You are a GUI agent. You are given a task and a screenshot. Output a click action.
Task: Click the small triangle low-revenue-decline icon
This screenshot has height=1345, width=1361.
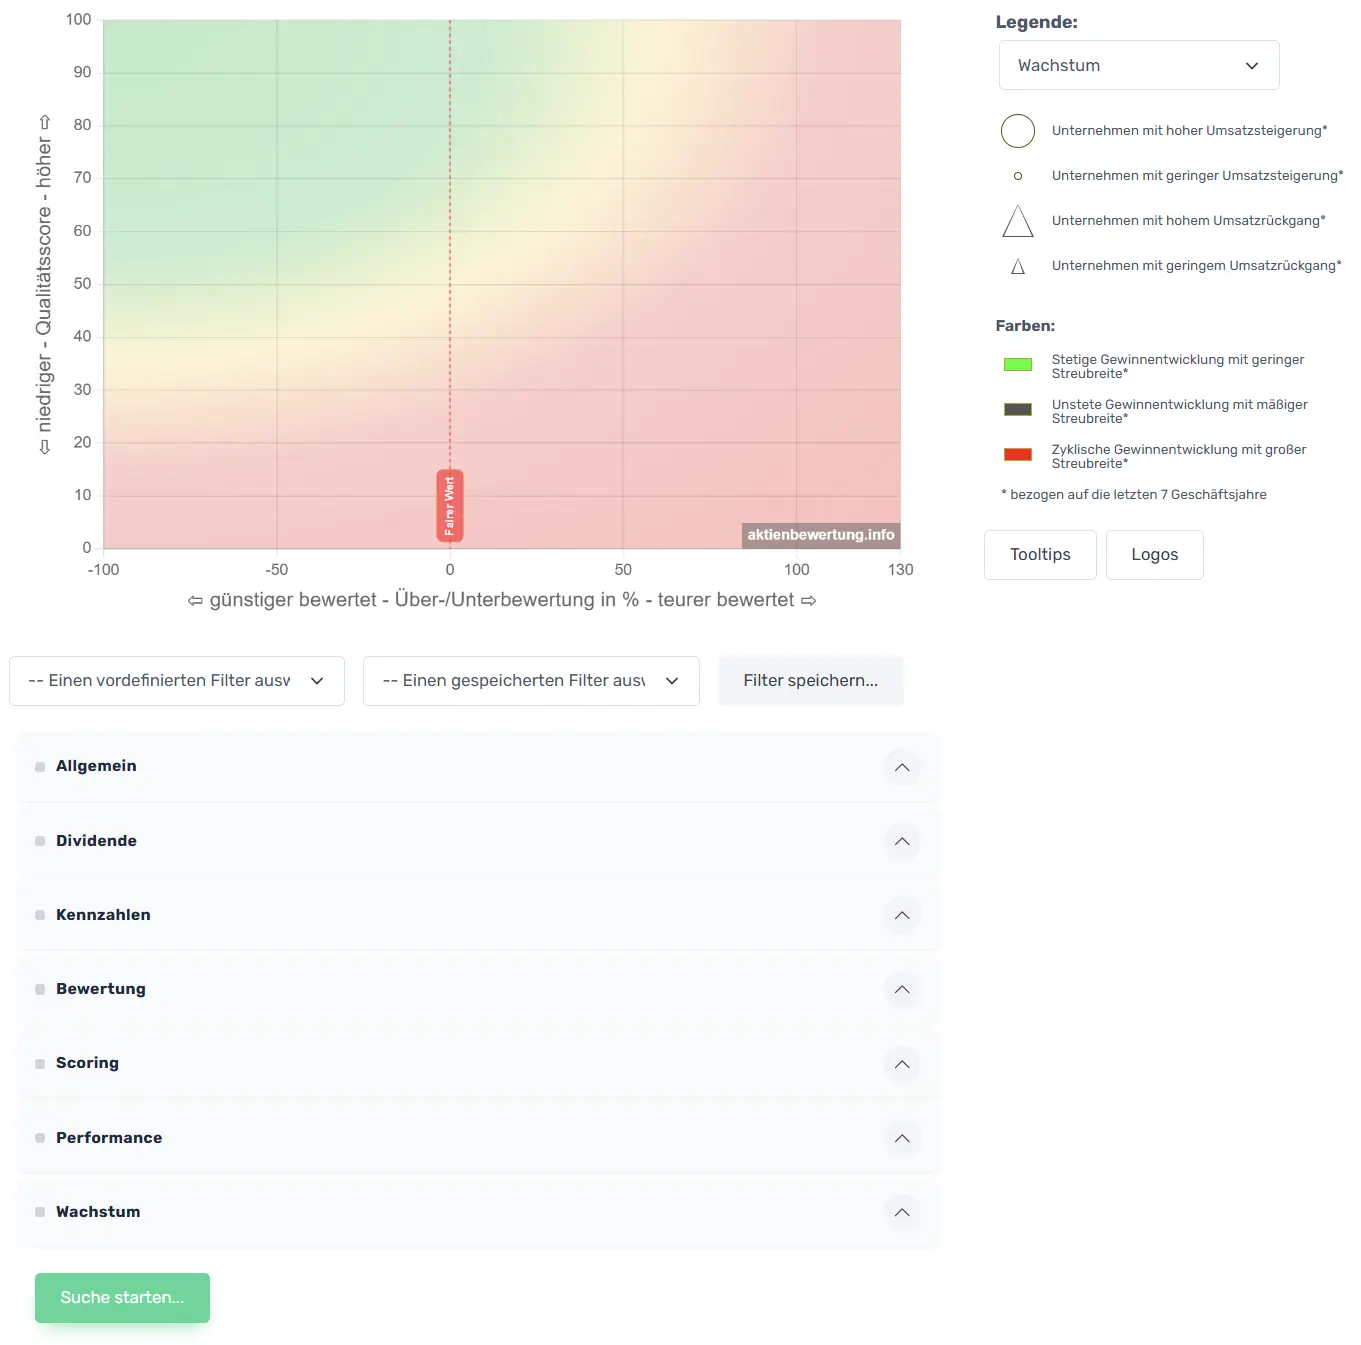point(1018,267)
